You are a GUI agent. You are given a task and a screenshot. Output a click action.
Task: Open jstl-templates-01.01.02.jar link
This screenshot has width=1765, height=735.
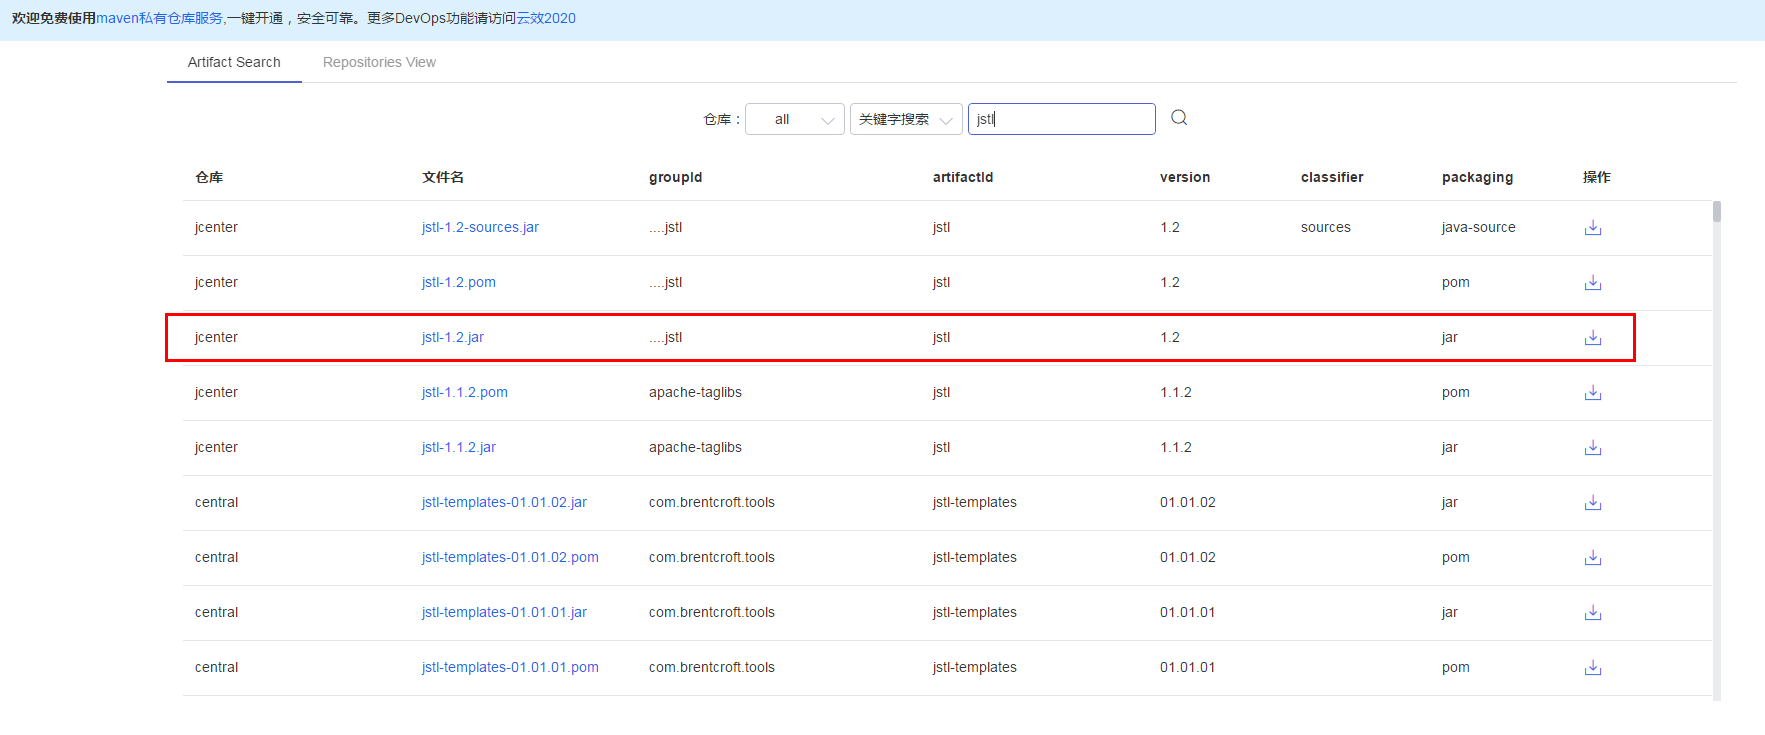pyautogui.click(x=504, y=502)
